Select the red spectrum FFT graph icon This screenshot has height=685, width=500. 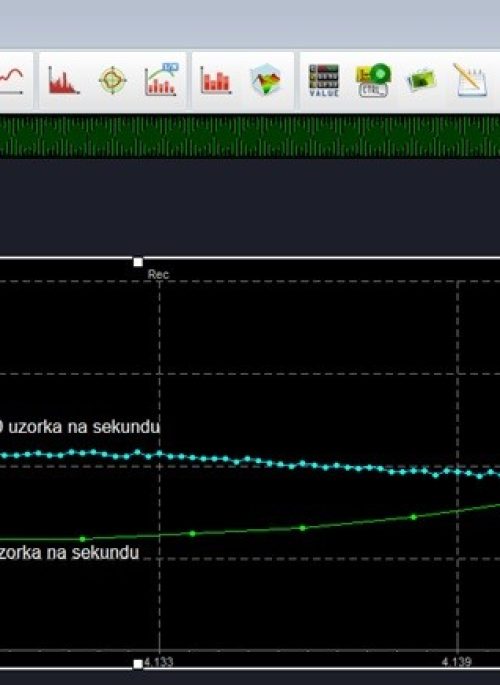point(63,81)
